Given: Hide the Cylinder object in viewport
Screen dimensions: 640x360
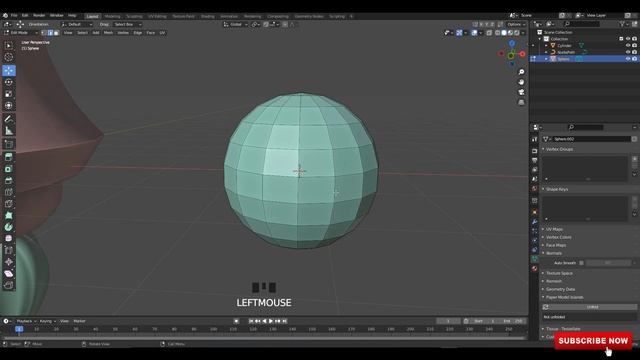Looking at the screenshot, I should 628,45.
